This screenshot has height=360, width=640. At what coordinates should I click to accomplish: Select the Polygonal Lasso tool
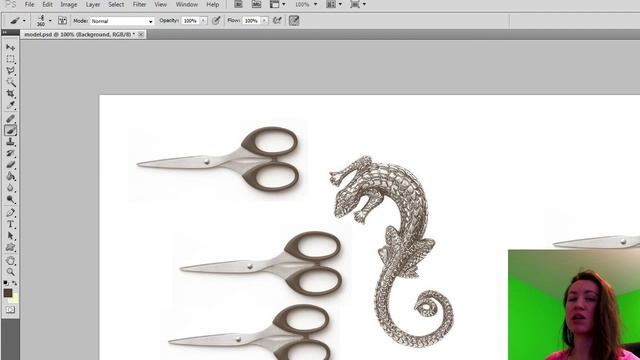pos(10,71)
